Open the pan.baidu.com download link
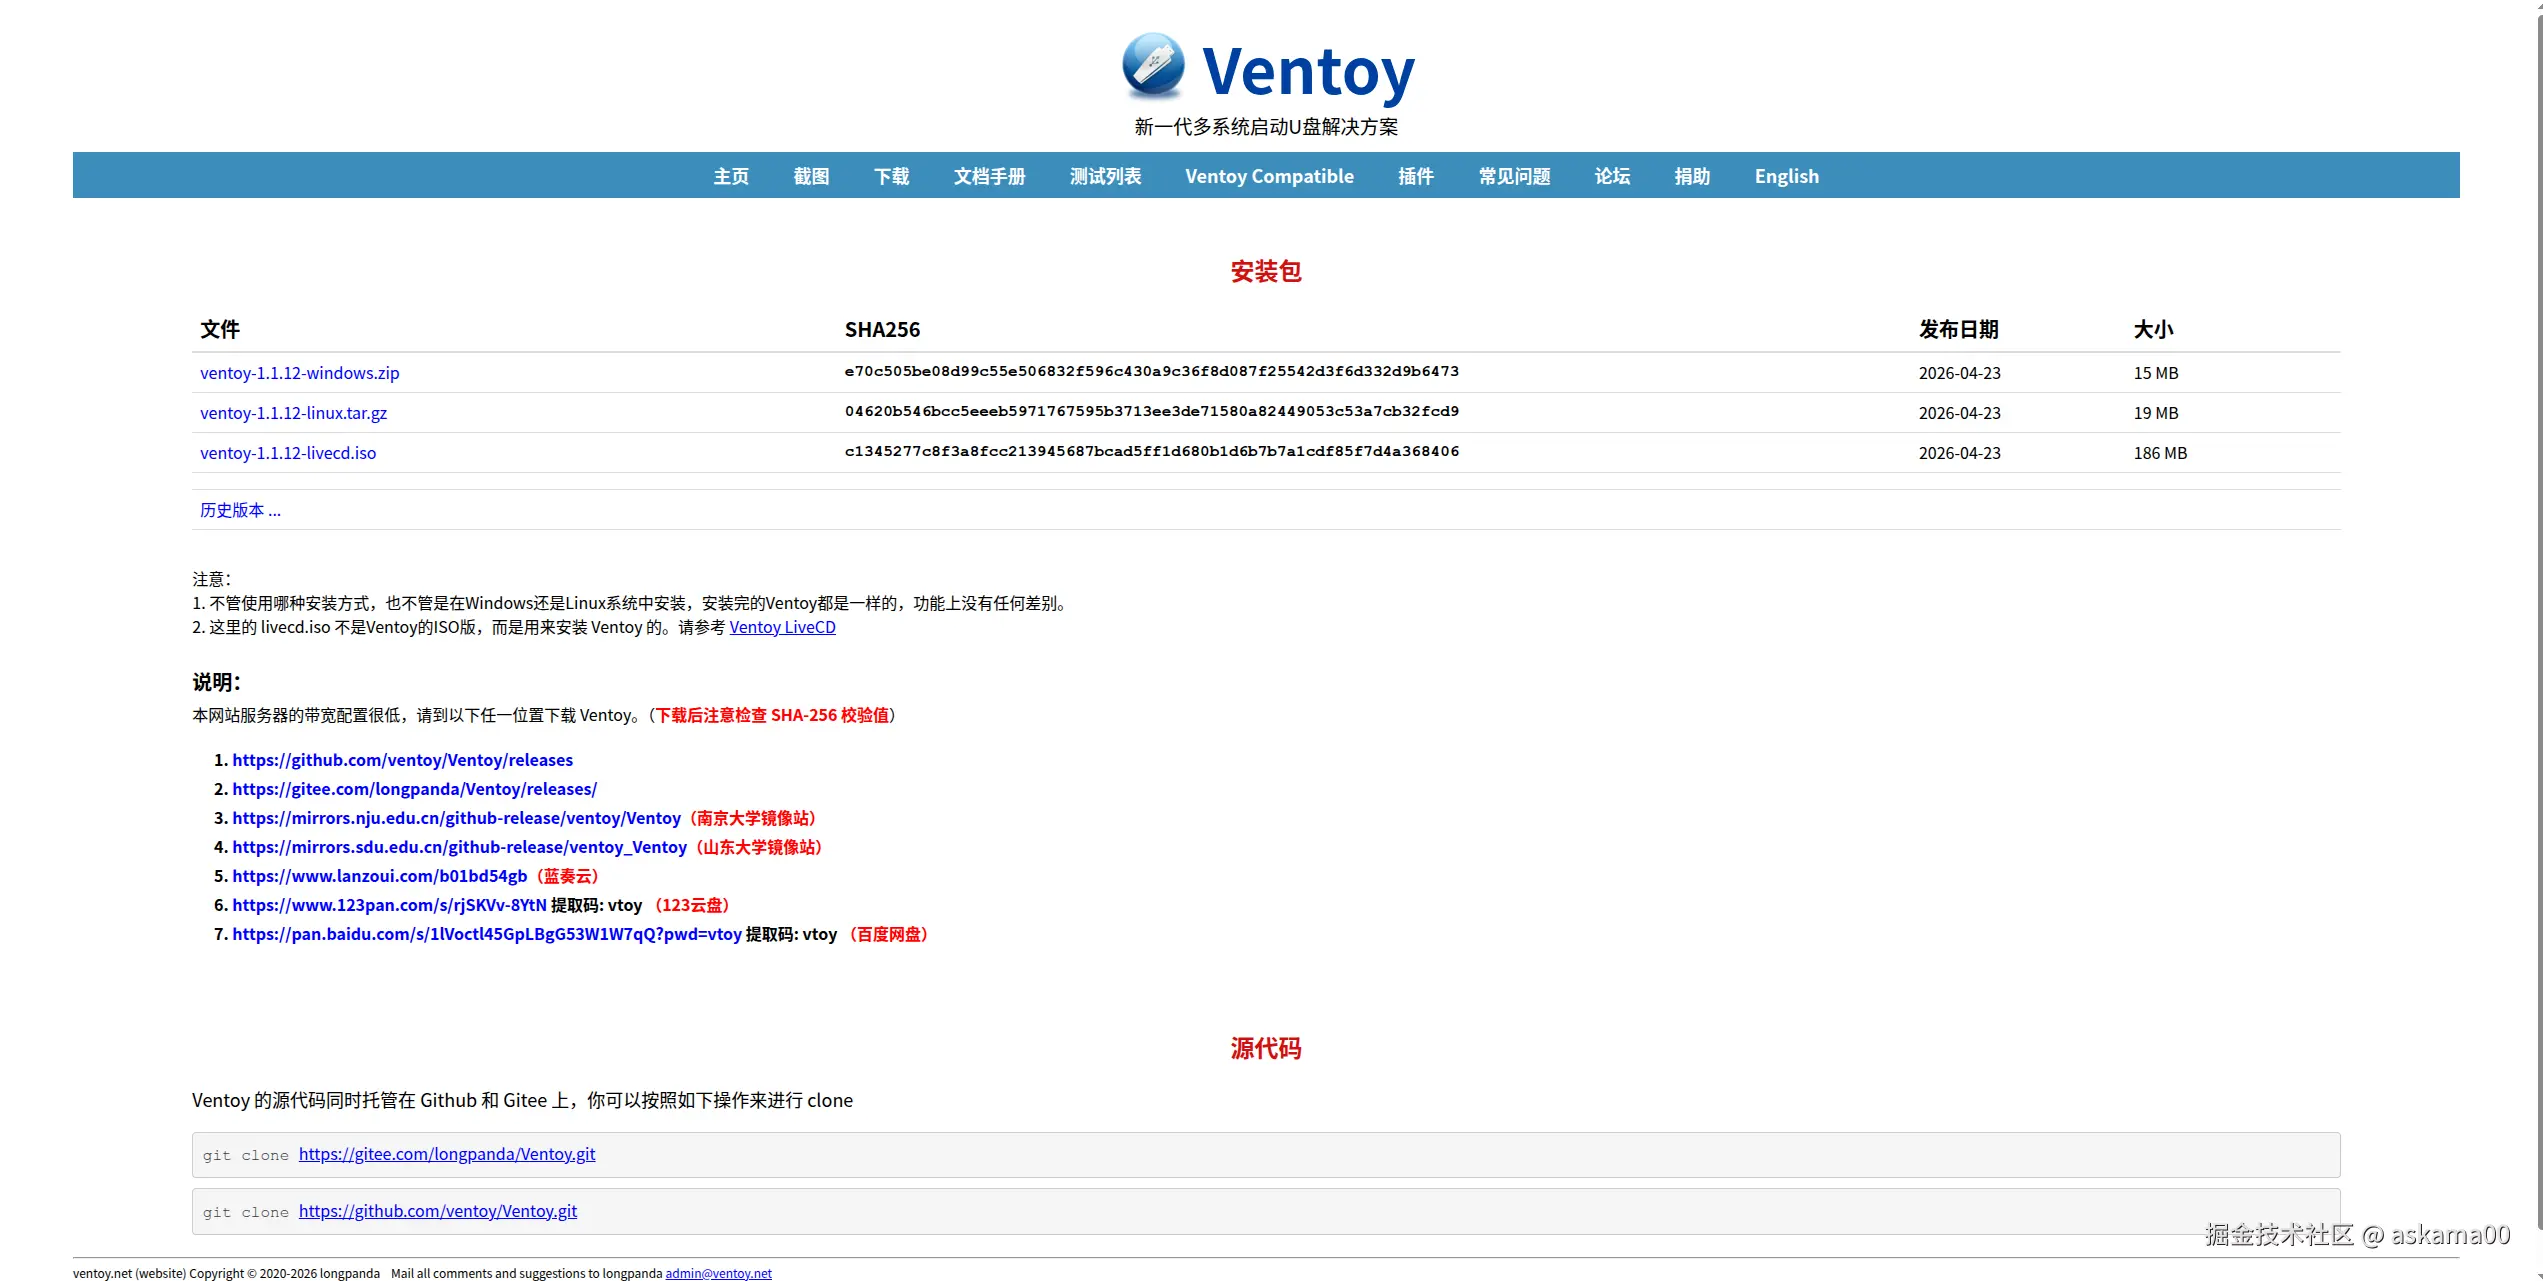The width and height of the screenshot is (2543, 1281). coord(486,934)
